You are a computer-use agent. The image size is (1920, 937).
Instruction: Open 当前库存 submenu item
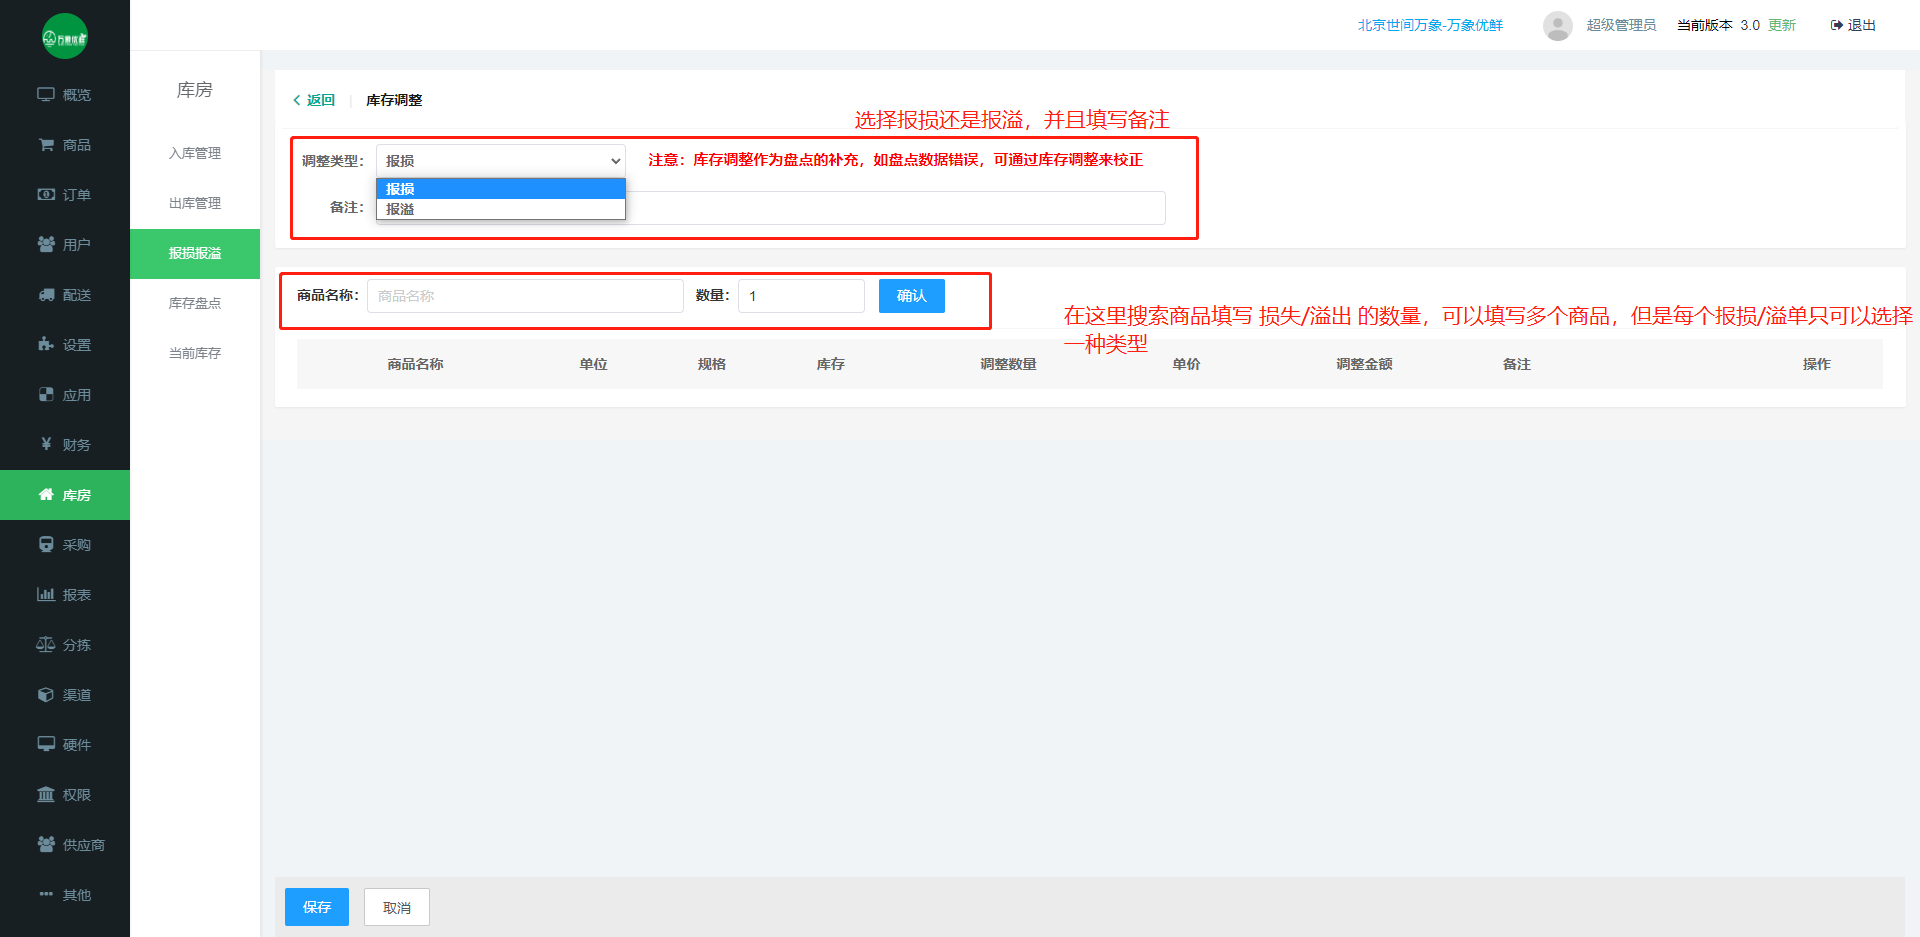click(195, 353)
